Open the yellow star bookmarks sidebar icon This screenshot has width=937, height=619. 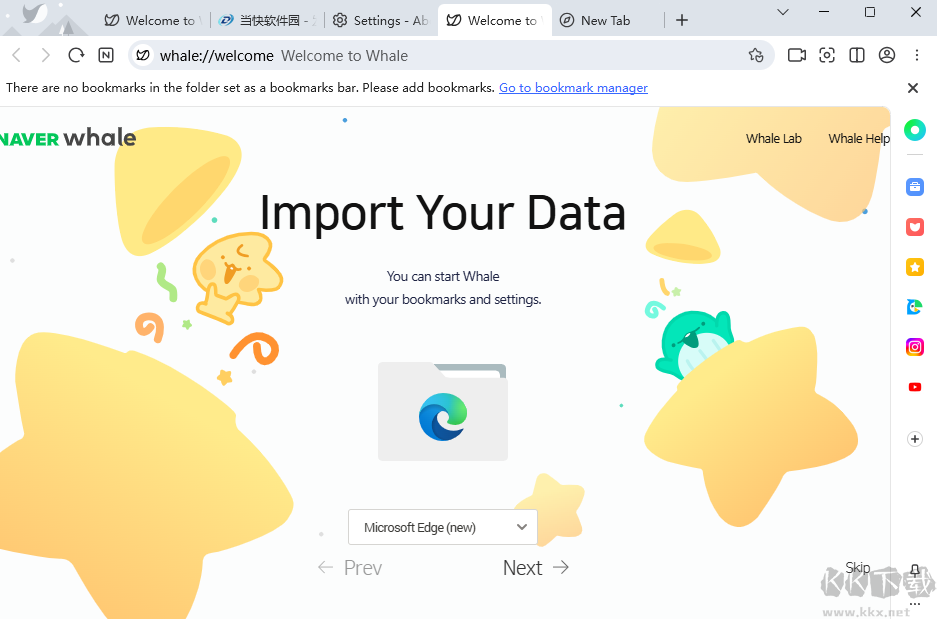coord(915,267)
